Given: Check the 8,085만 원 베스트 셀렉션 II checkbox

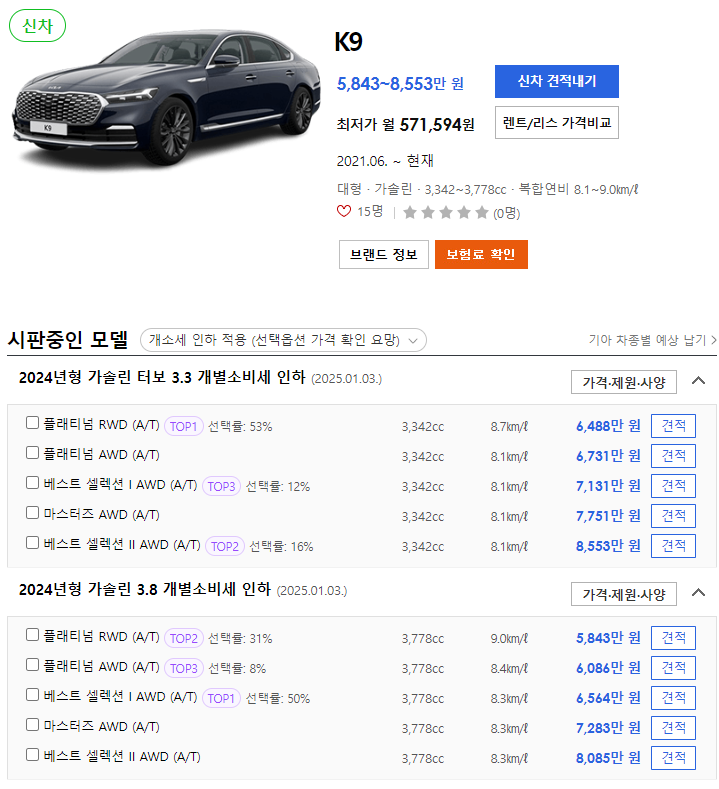Looking at the screenshot, I should coord(32,754).
